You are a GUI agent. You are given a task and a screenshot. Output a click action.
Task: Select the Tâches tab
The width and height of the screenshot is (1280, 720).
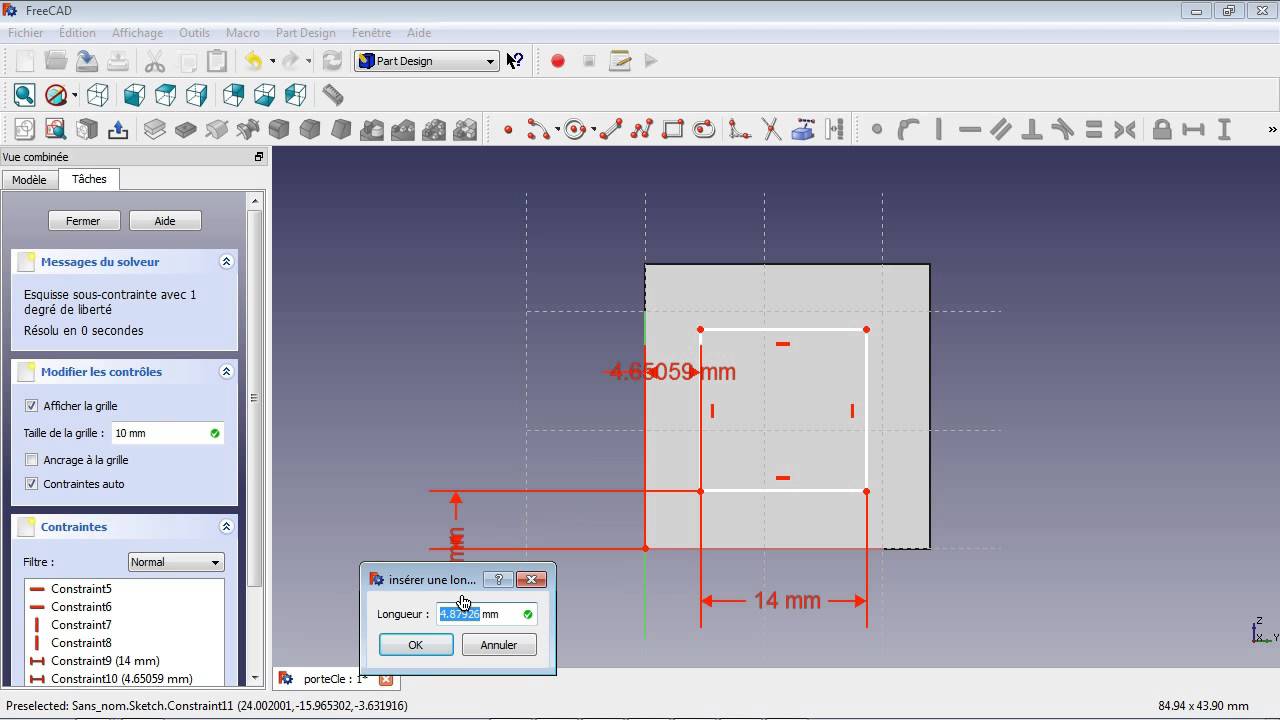89,179
